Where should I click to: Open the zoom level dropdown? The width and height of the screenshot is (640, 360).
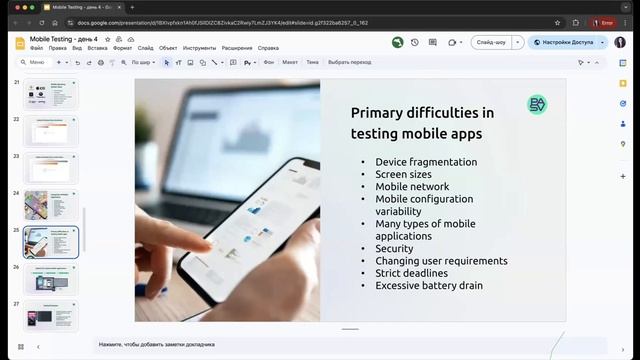[x=143, y=62]
